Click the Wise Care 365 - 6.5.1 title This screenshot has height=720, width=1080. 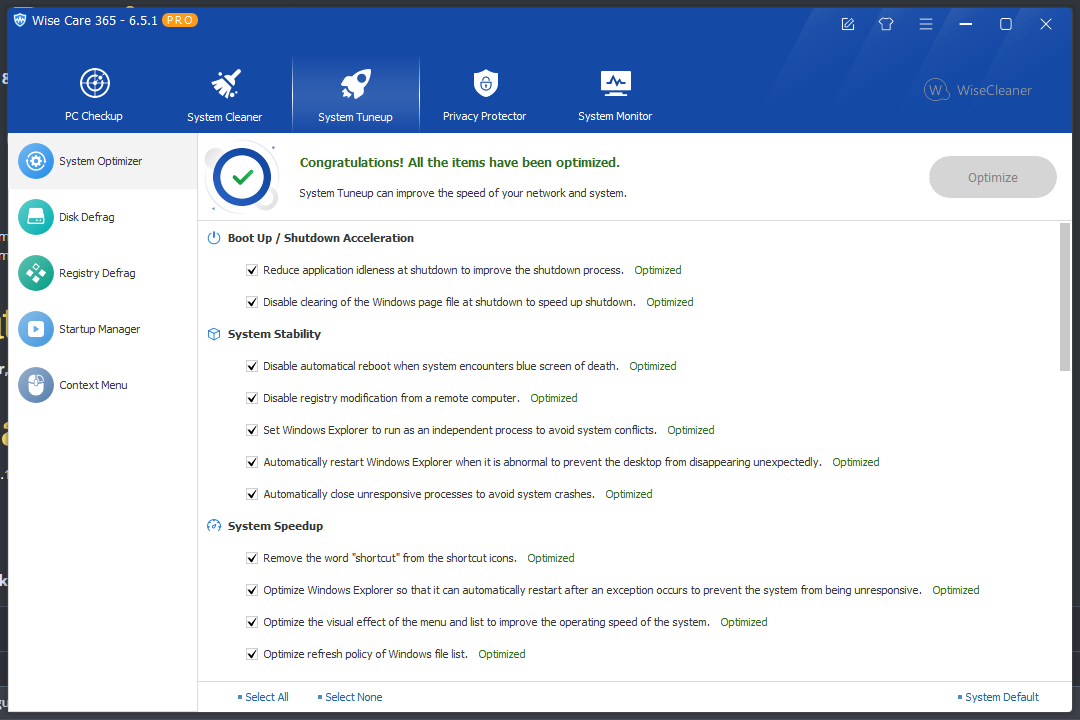(95, 21)
